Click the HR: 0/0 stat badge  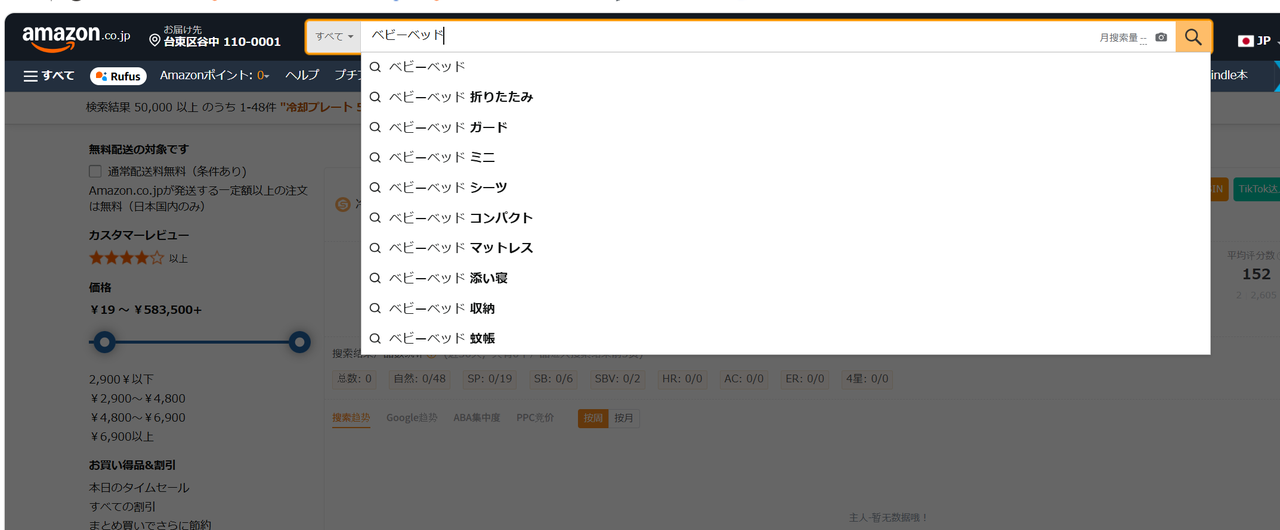click(683, 379)
